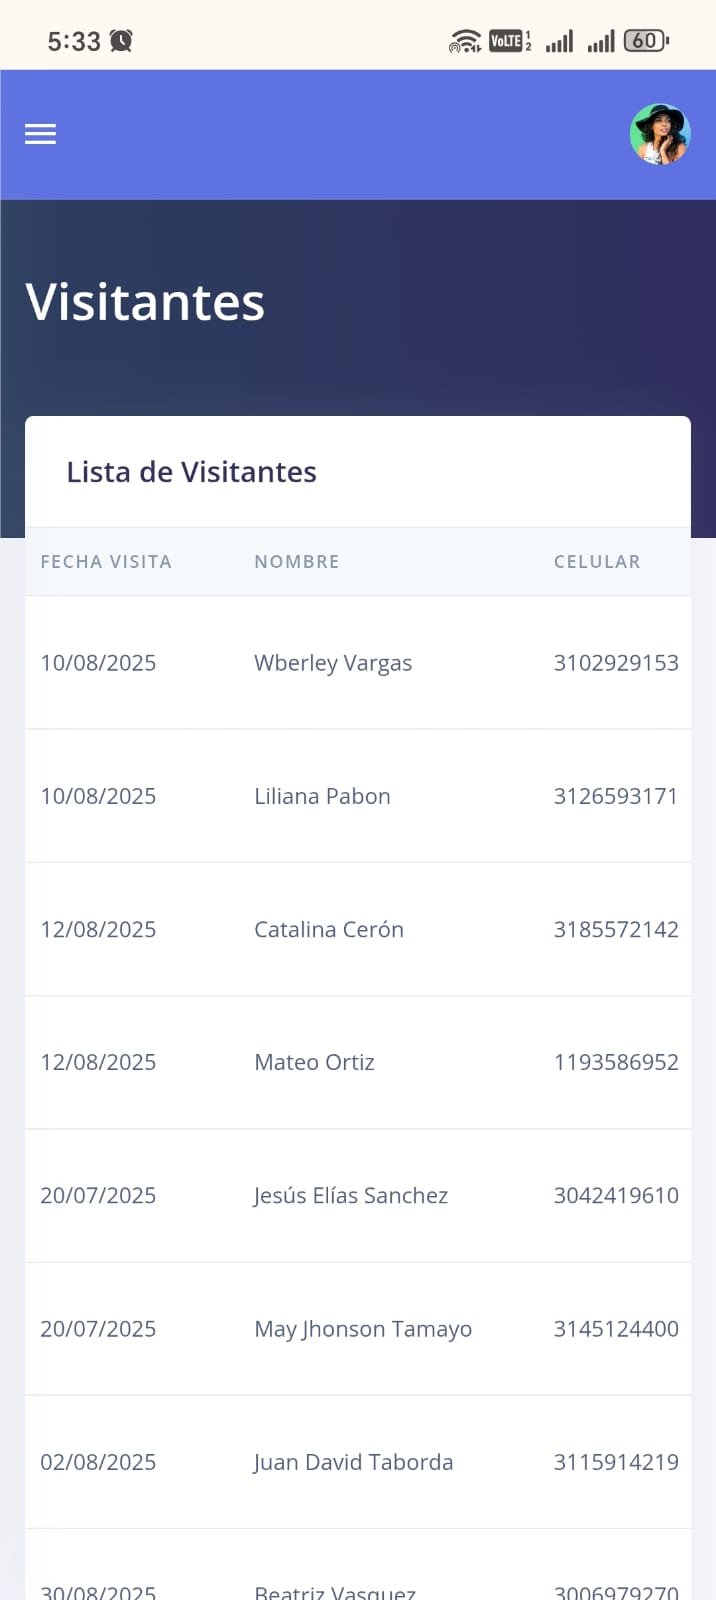Open Jesús Elías Sanchez entry
Viewport: 716px width, 1600px height.
351,1196
